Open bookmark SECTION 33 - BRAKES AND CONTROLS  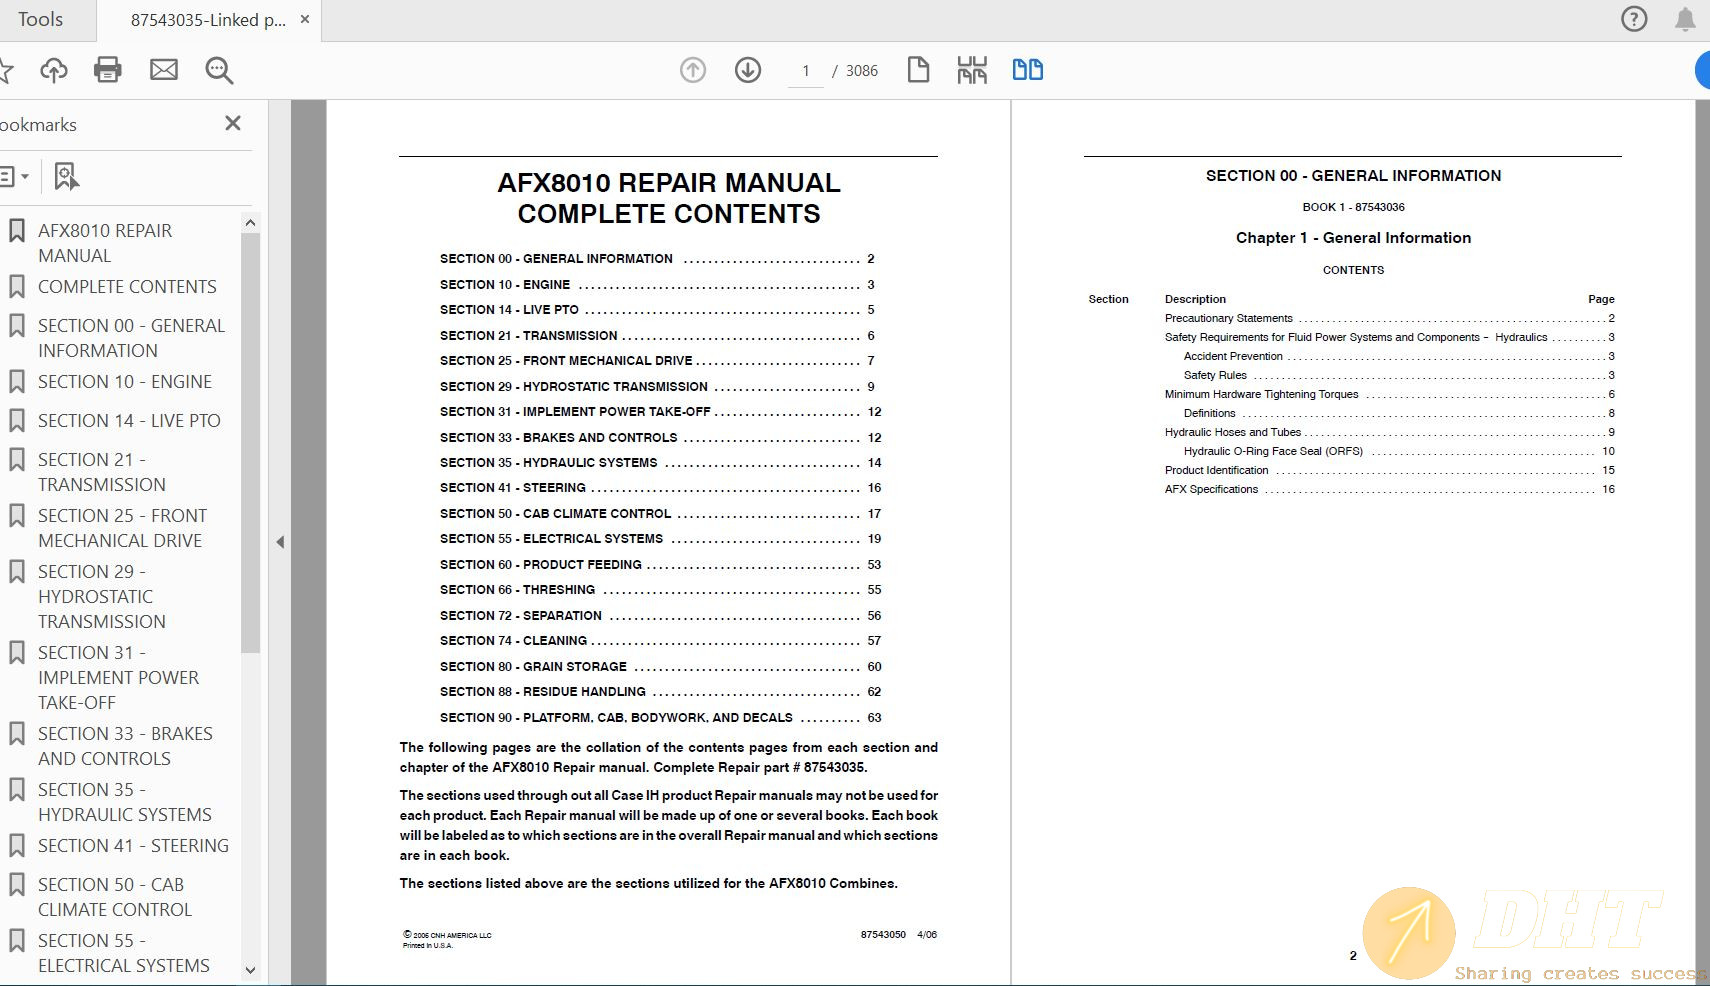[x=125, y=746]
